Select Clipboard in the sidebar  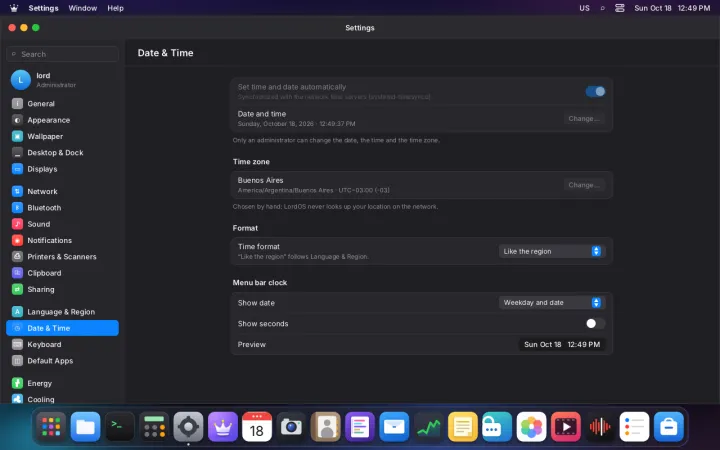[62, 273]
